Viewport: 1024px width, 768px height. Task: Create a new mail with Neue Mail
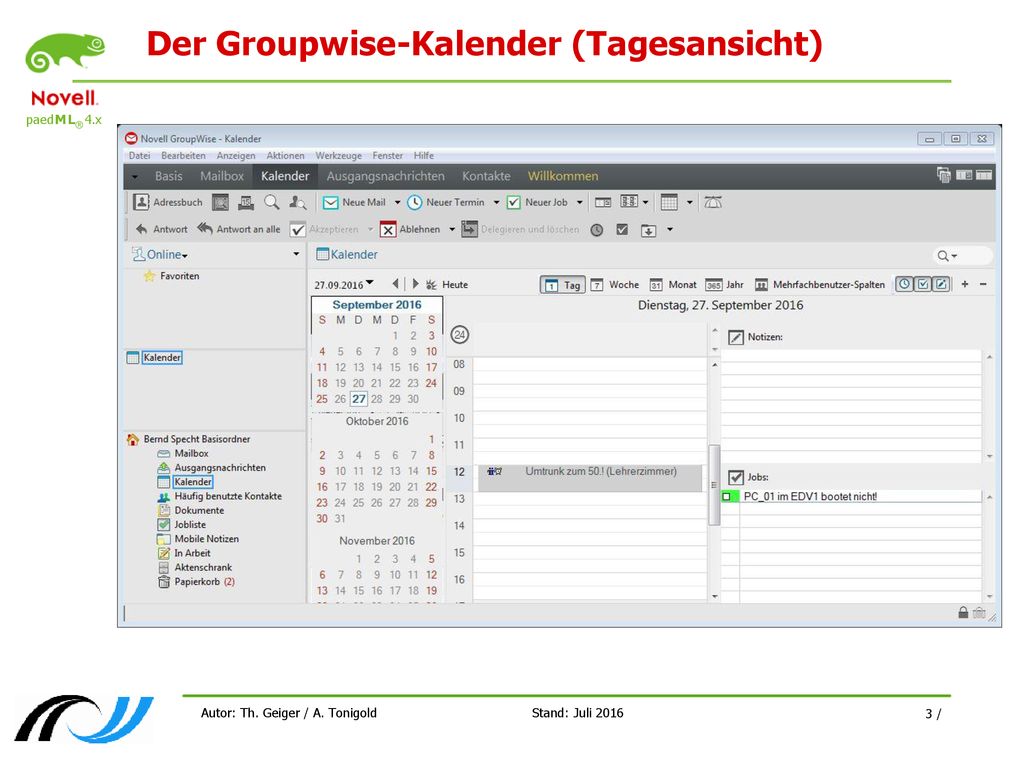[355, 202]
